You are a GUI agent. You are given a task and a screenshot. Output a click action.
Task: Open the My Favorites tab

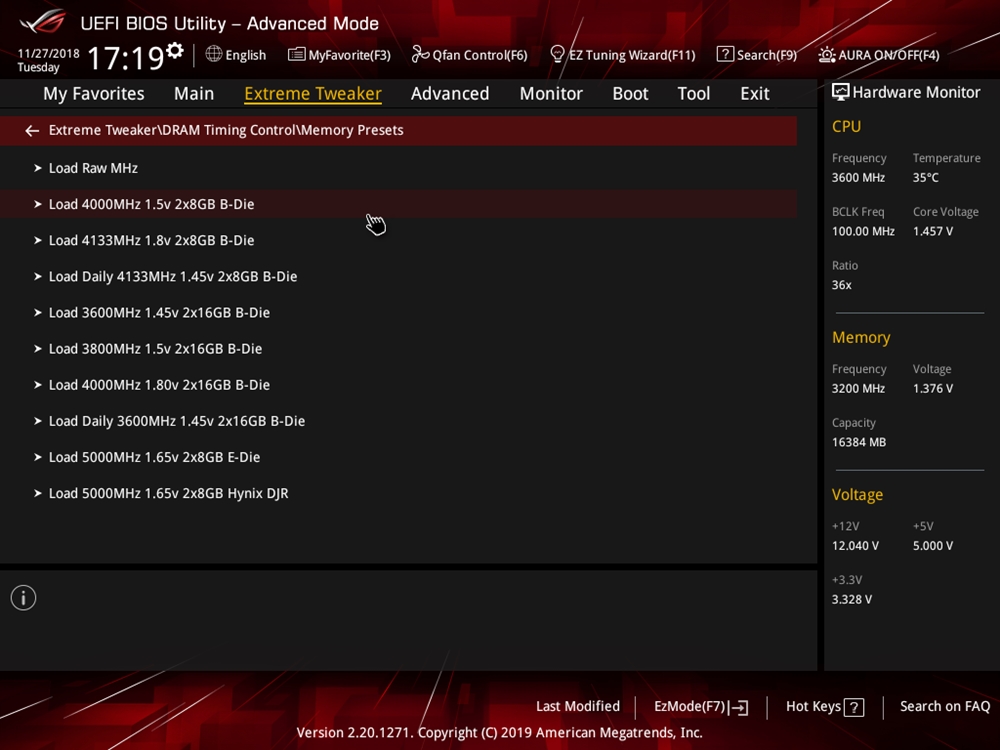pyautogui.click(x=94, y=94)
